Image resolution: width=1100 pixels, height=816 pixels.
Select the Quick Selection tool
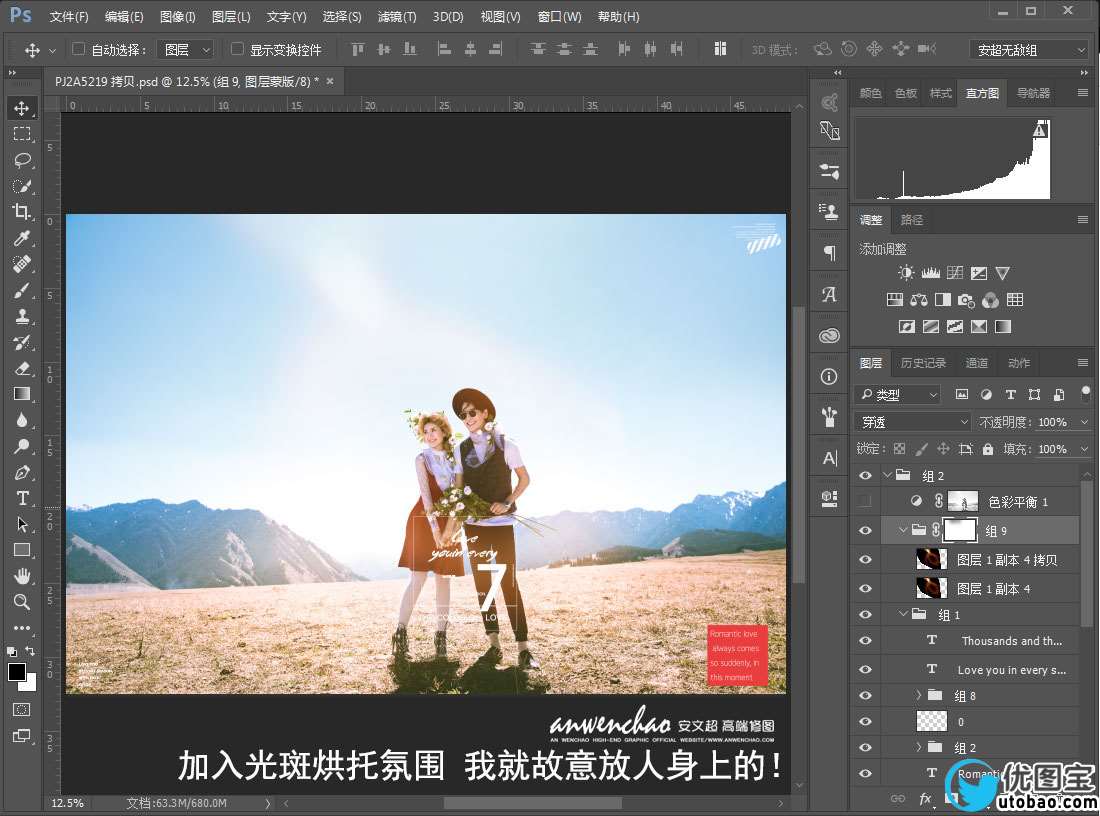pos(22,185)
